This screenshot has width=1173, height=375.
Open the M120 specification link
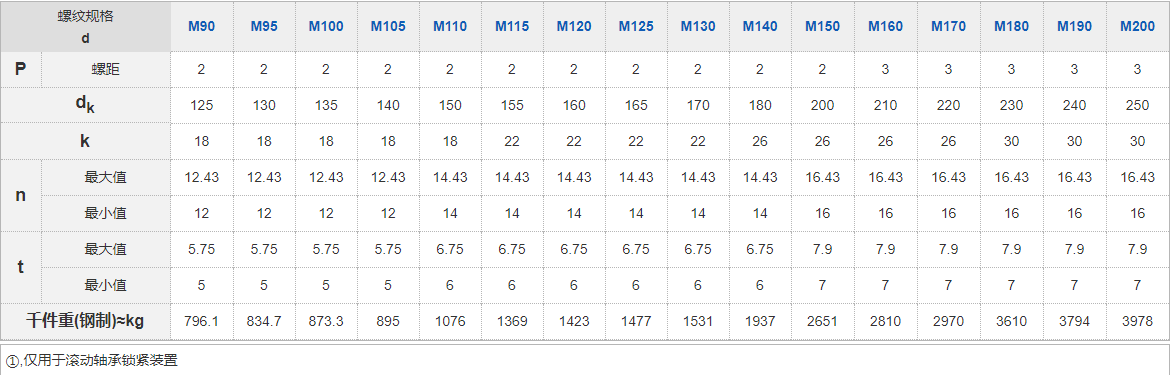(574, 26)
